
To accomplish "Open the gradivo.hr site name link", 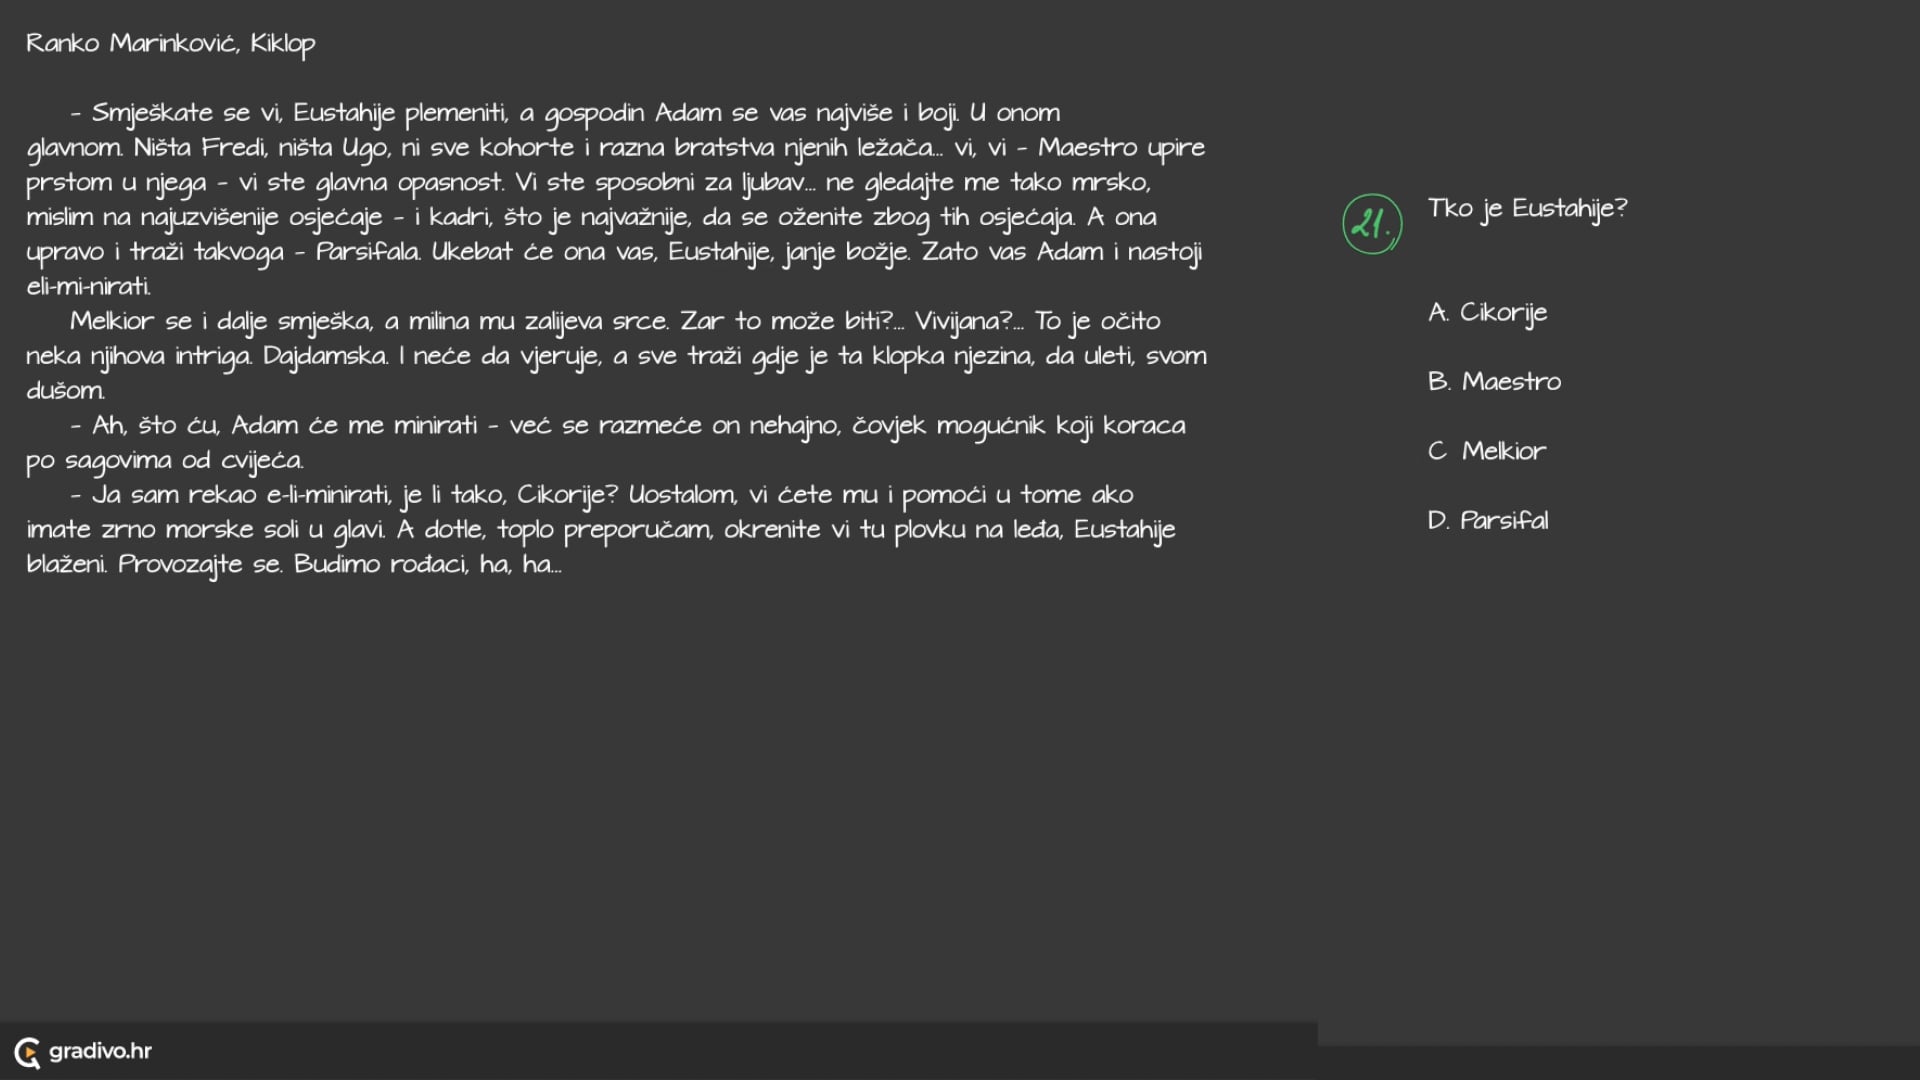I will coord(100,1051).
